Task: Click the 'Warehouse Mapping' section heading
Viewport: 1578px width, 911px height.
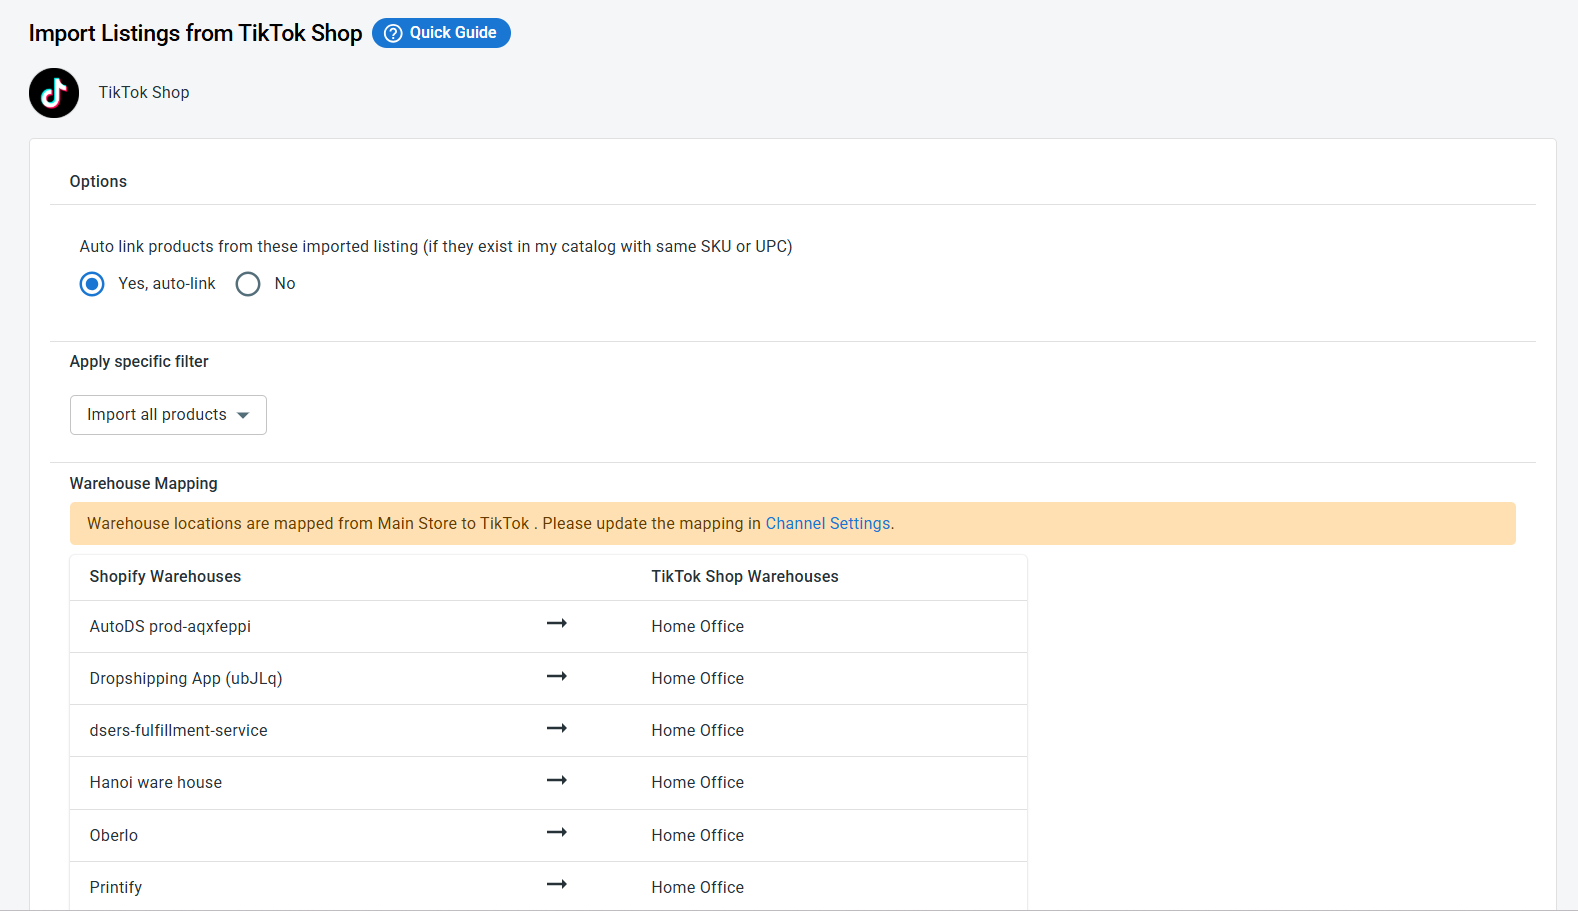Action: tap(143, 484)
